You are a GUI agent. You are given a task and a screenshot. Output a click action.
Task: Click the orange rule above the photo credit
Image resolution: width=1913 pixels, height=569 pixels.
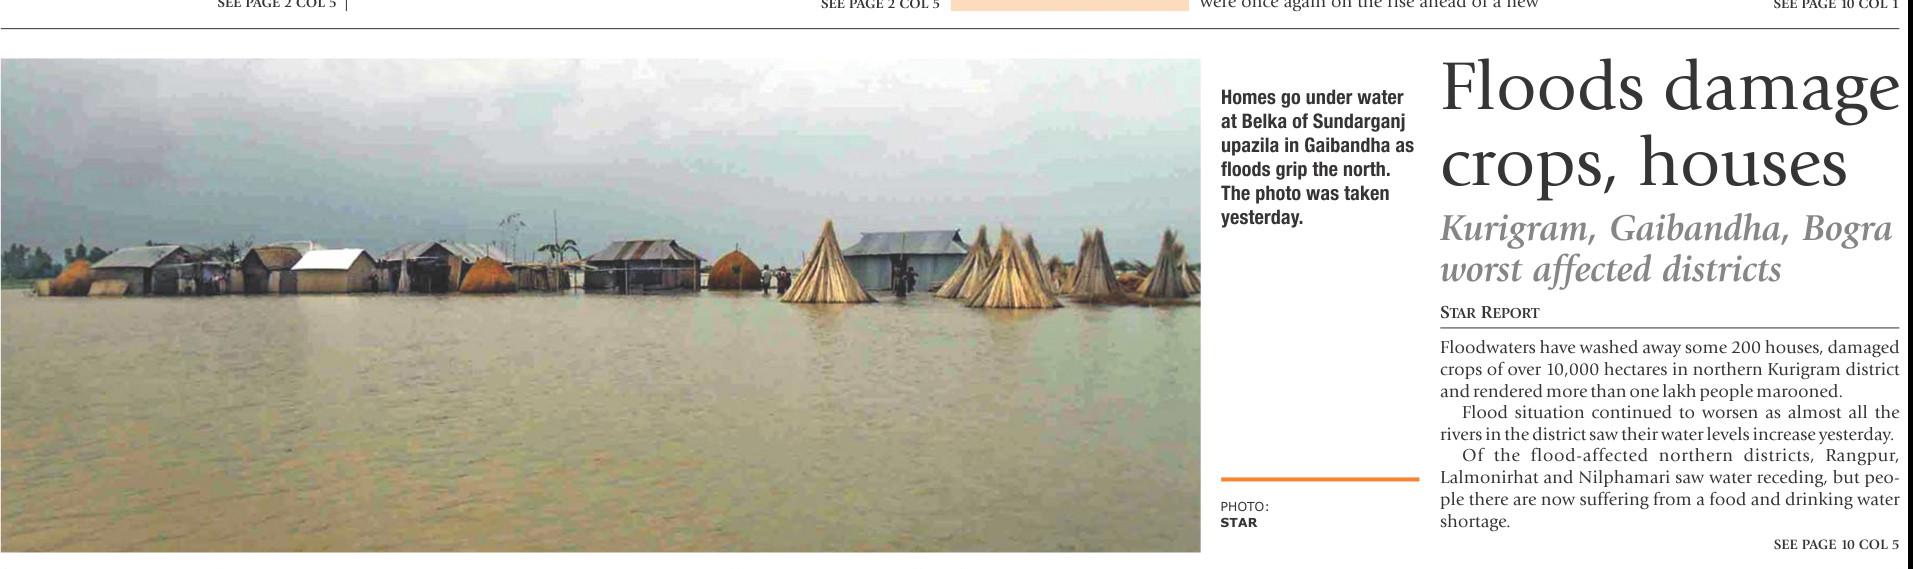click(1319, 479)
